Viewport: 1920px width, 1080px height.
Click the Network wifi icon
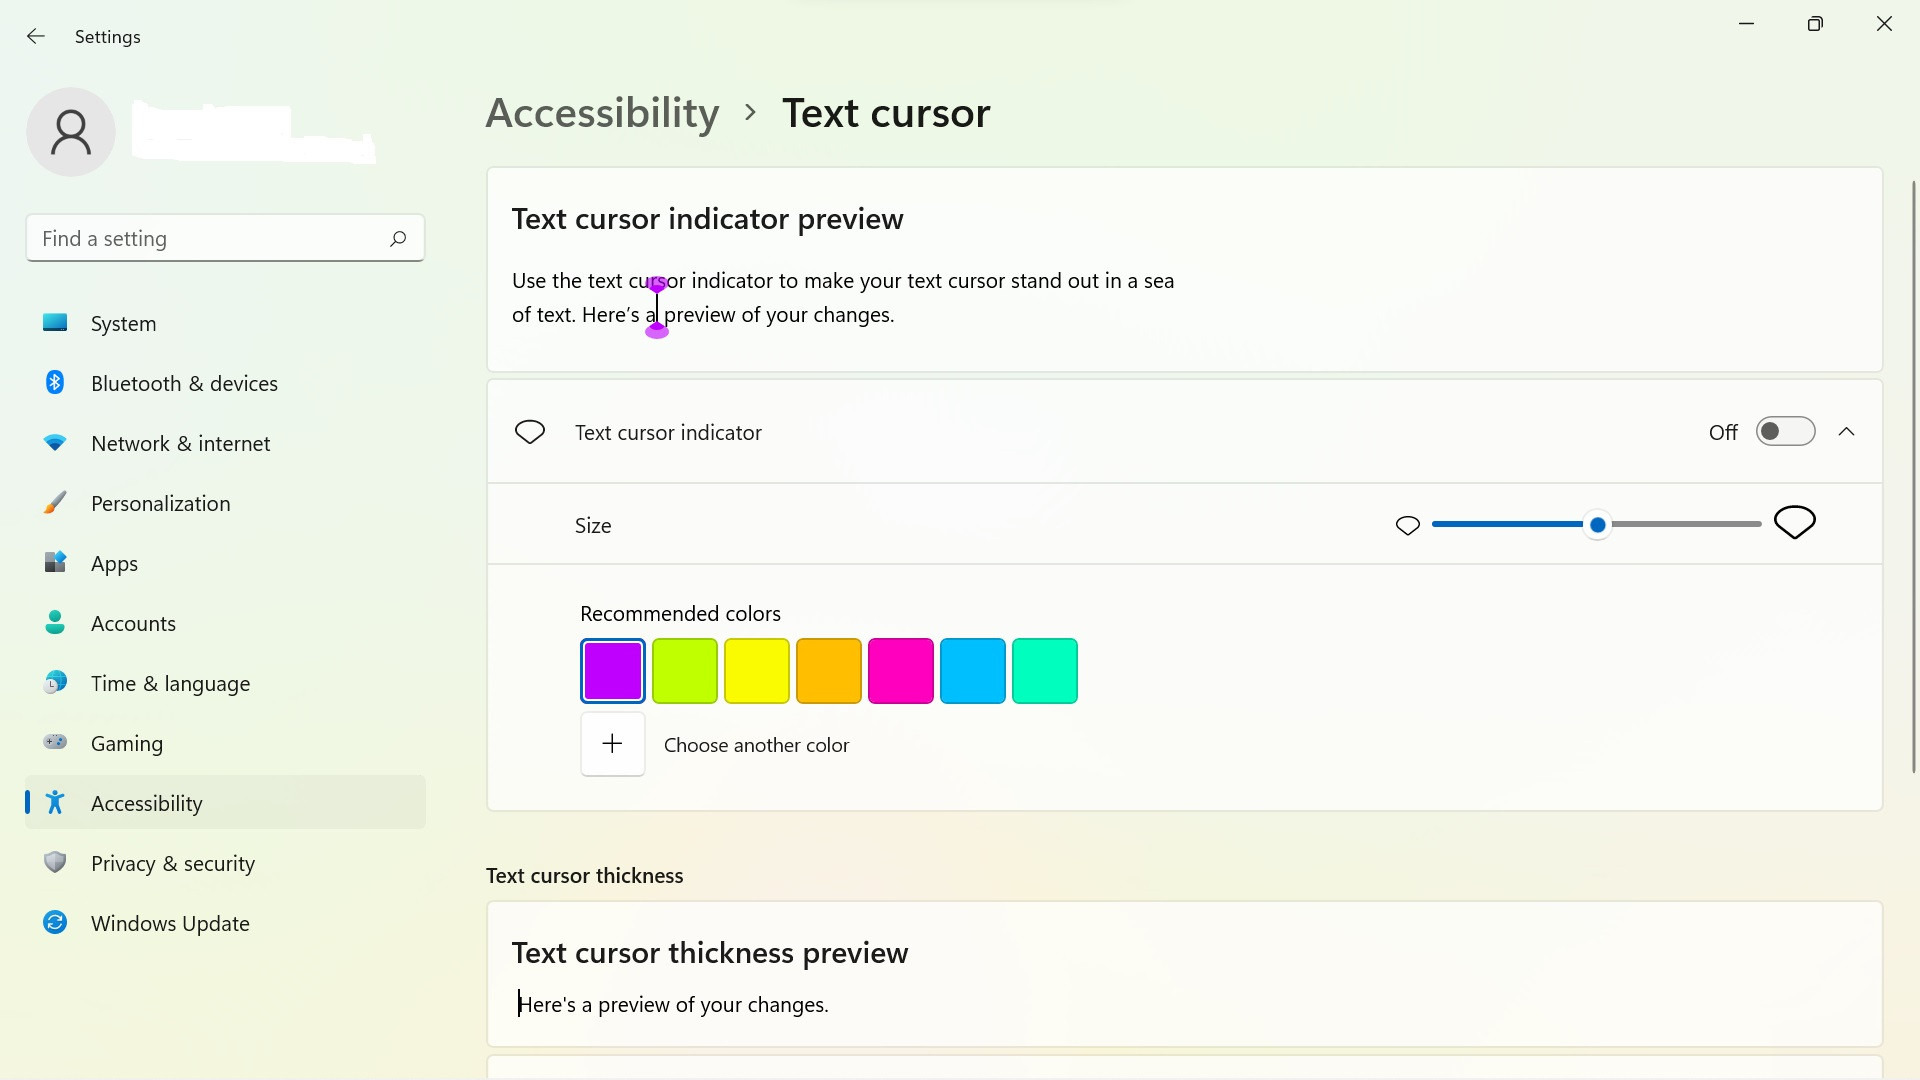[x=55, y=443]
